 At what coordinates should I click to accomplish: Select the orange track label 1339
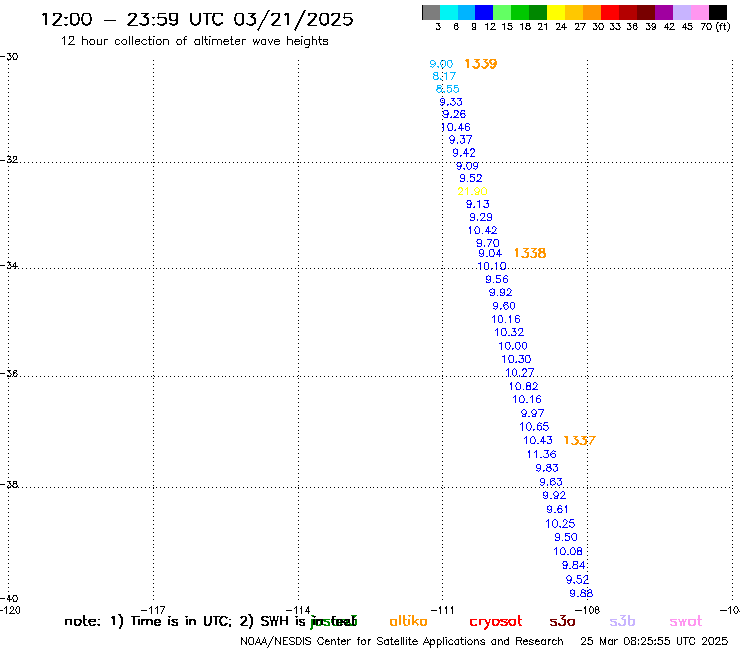pos(480,64)
